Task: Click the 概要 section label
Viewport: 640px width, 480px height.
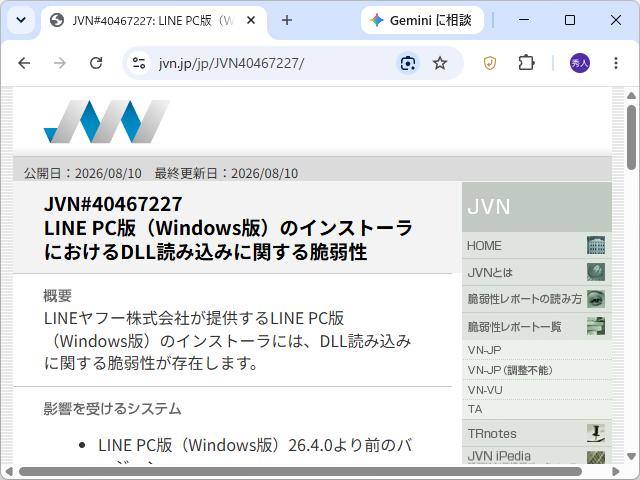Action: [58, 296]
